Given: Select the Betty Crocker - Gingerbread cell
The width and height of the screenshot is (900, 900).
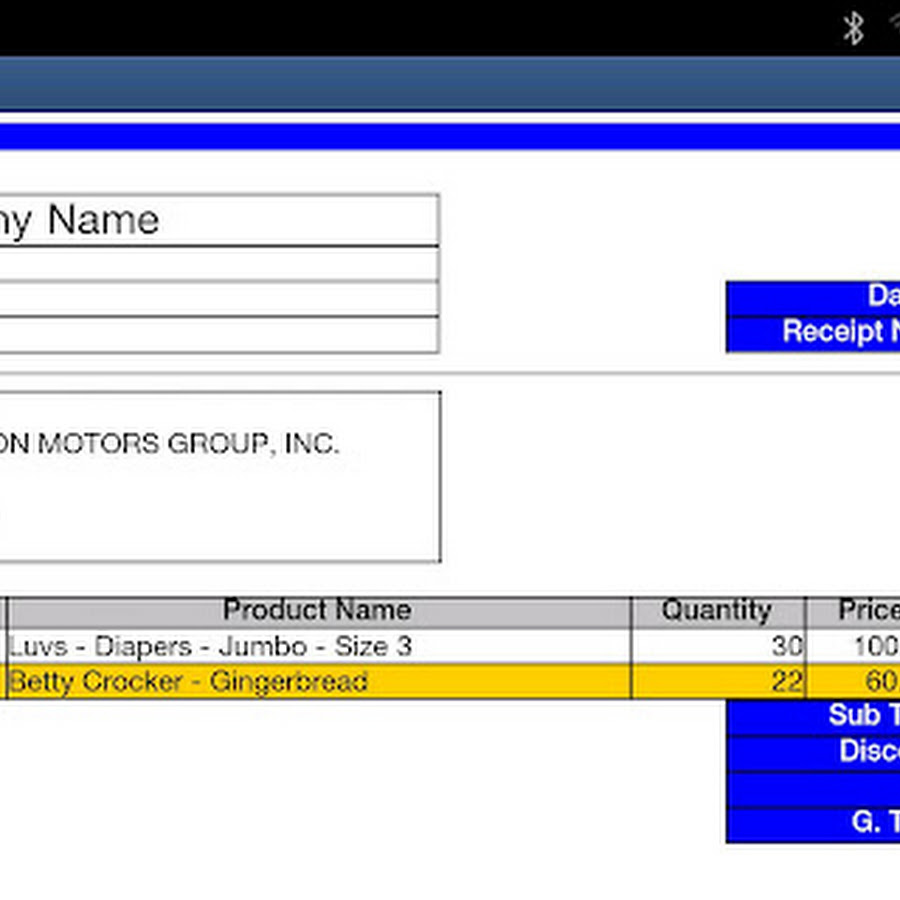Looking at the screenshot, I should tap(319, 681).
